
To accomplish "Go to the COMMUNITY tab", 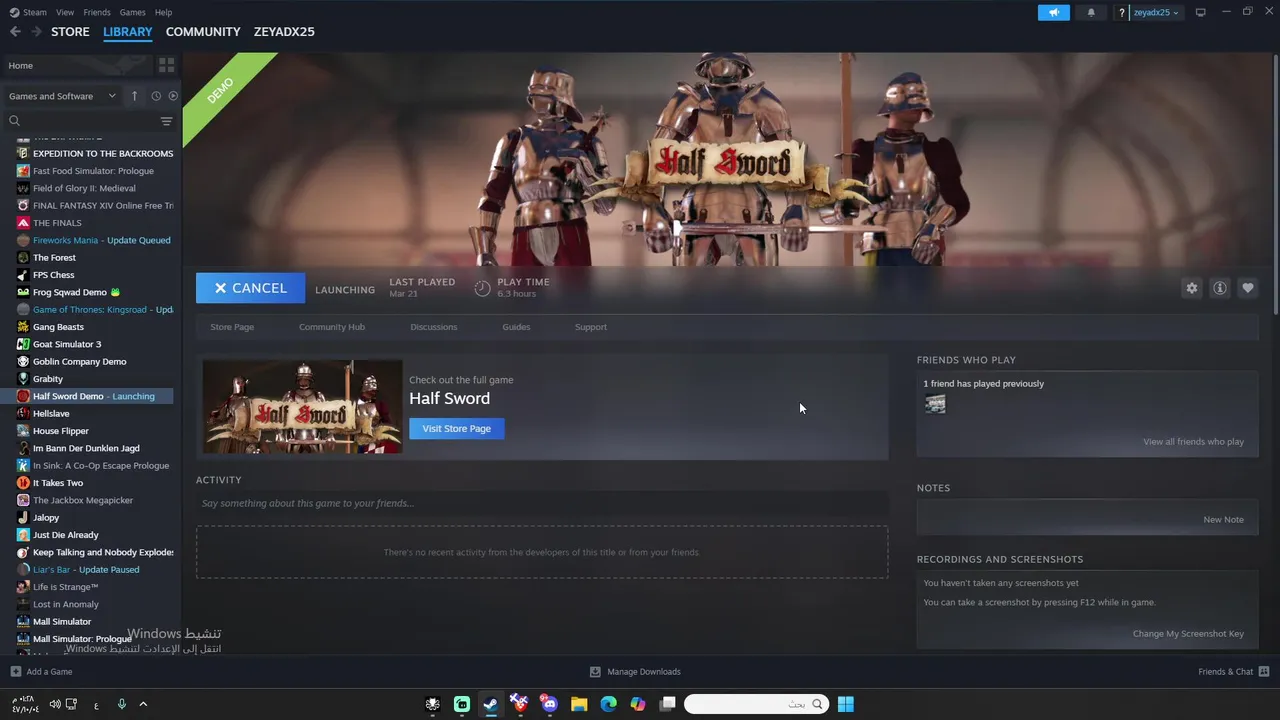I will (x=203, y=32).
